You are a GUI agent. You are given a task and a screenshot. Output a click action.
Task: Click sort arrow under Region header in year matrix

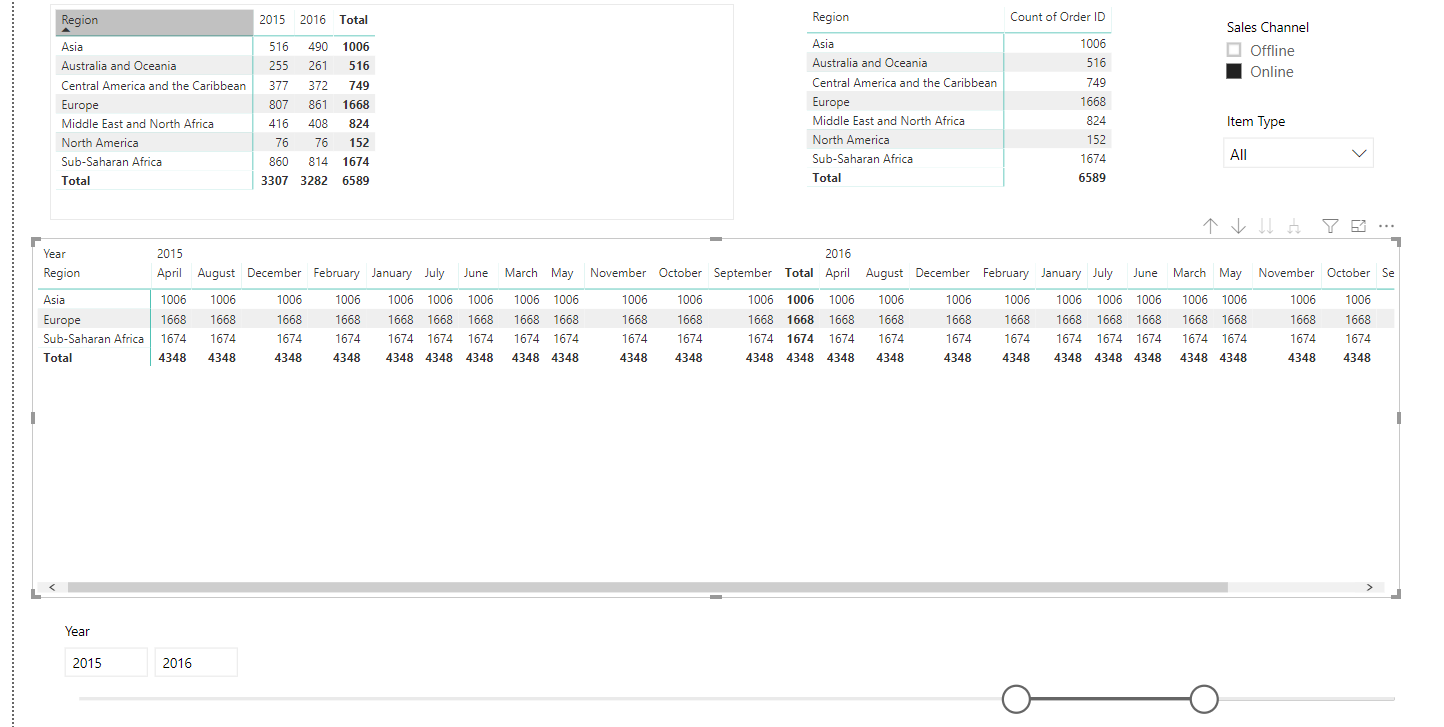[x=66, y=30]
